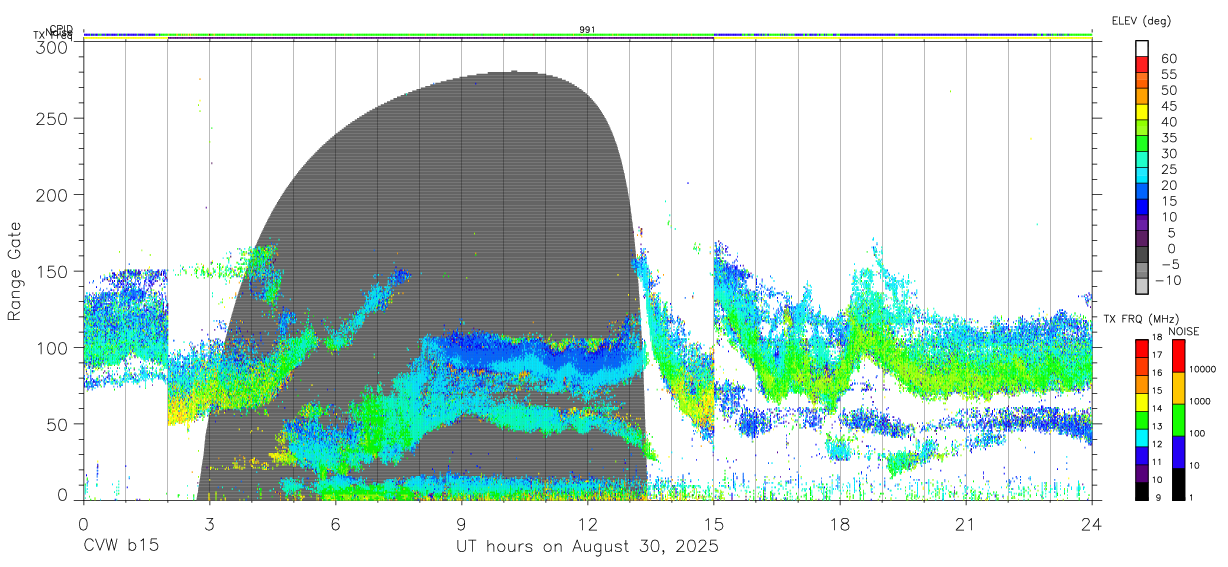The width and height of the screenshot is (1228, 567).
Task: Click the 150 tick label on y-axis
Action: coord(50,271)
